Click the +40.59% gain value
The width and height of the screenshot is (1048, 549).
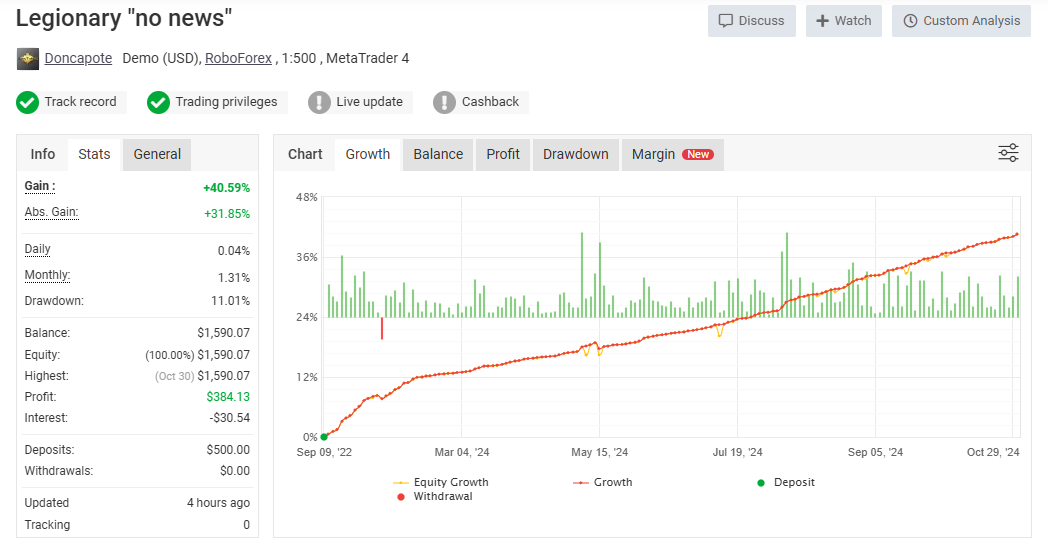point(227,188)
